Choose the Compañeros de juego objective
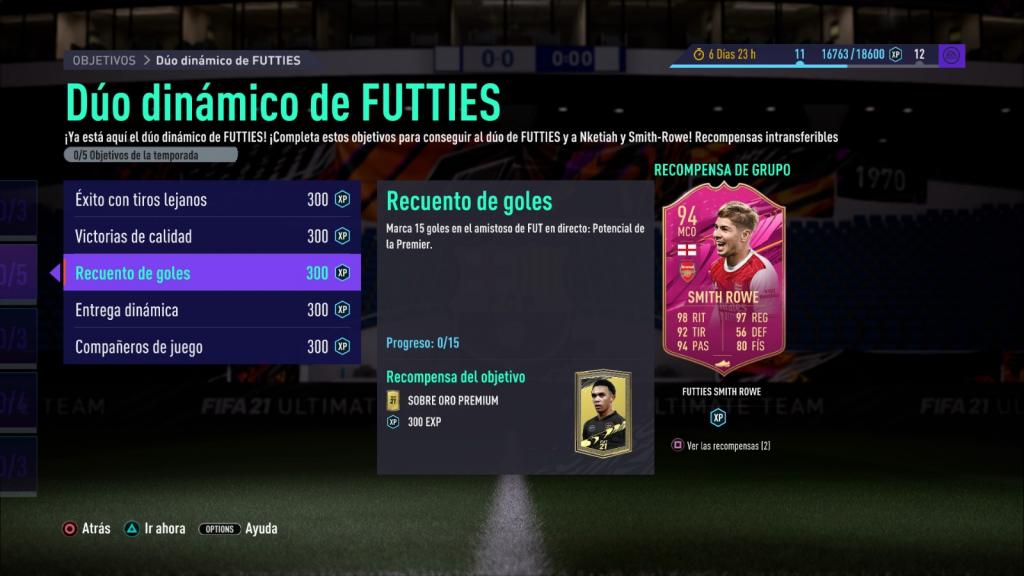Screen dimensions: 1024x576 [x=212, y=346]
